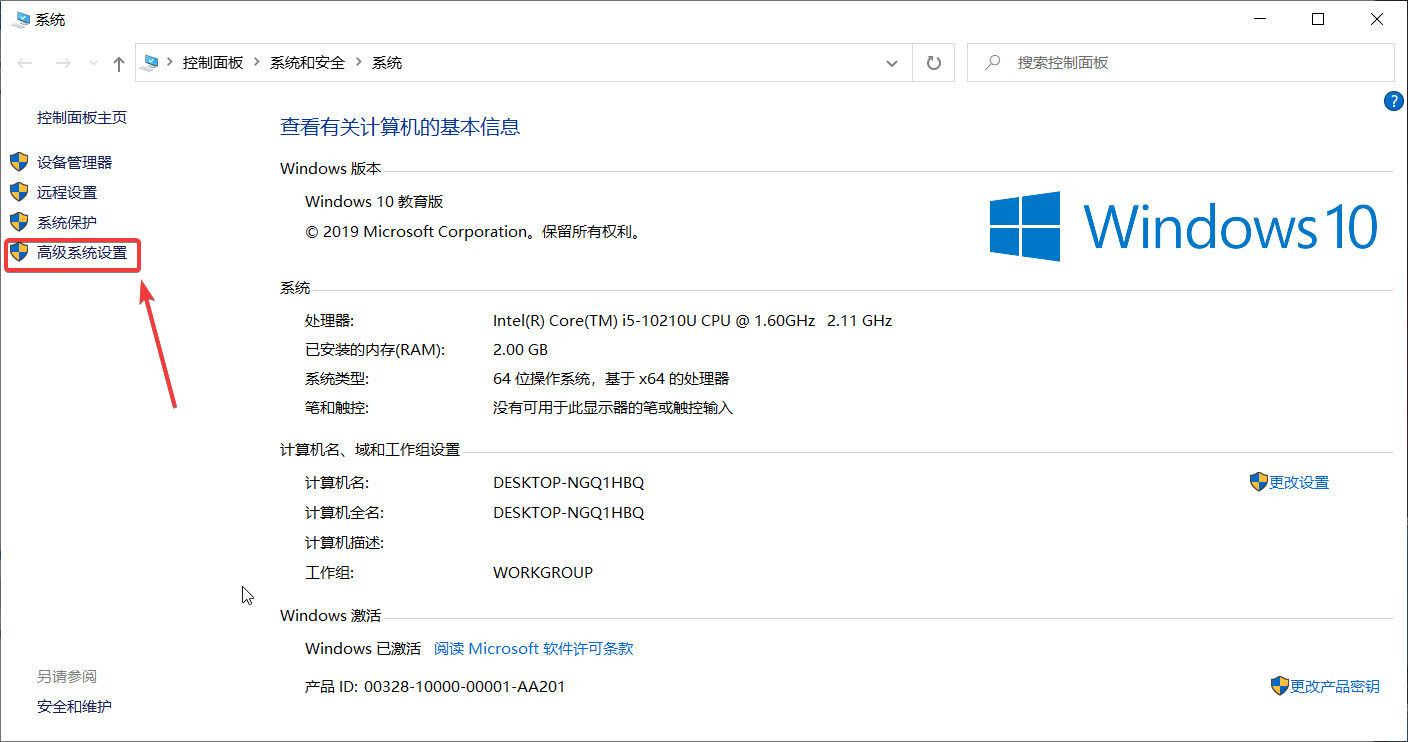The width and height of the screenshot is (1408, 742).
Task: Click the shield icon beside 设备管理器
Action: 19,162
